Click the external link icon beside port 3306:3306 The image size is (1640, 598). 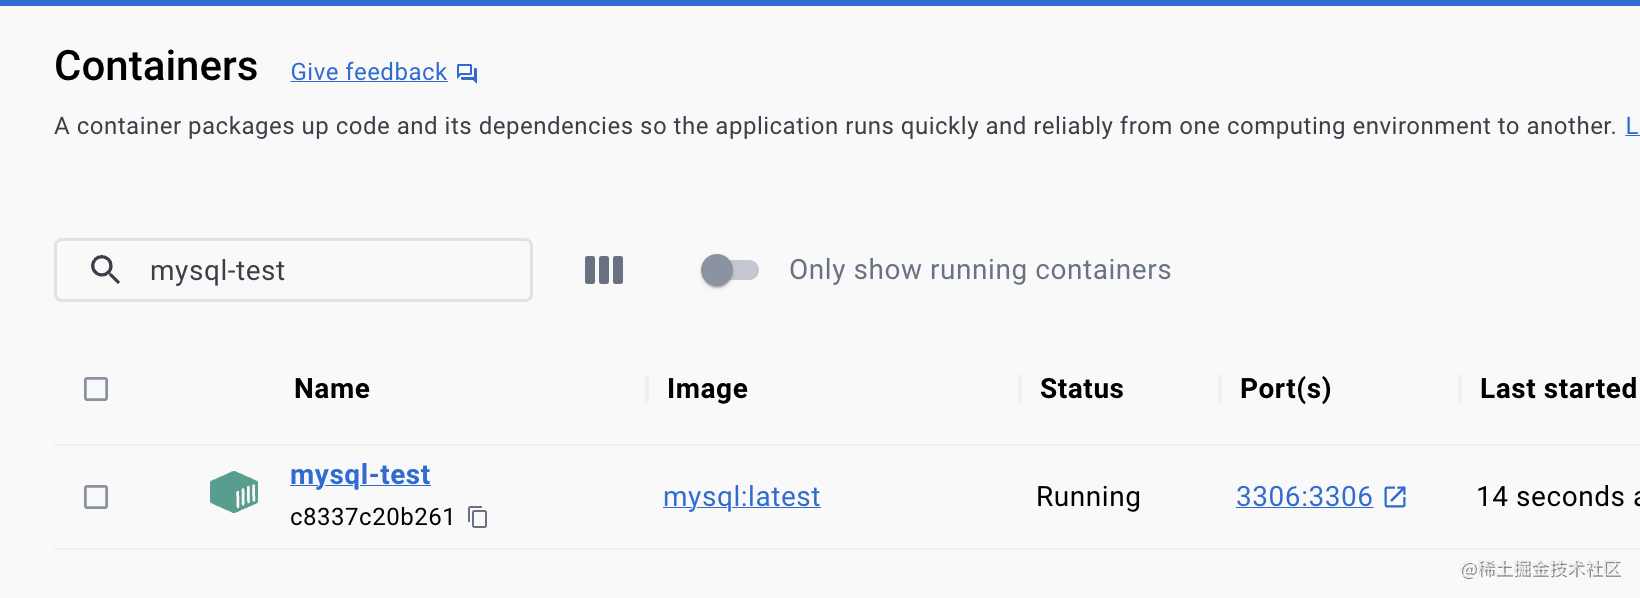[x=1395, y=497]
